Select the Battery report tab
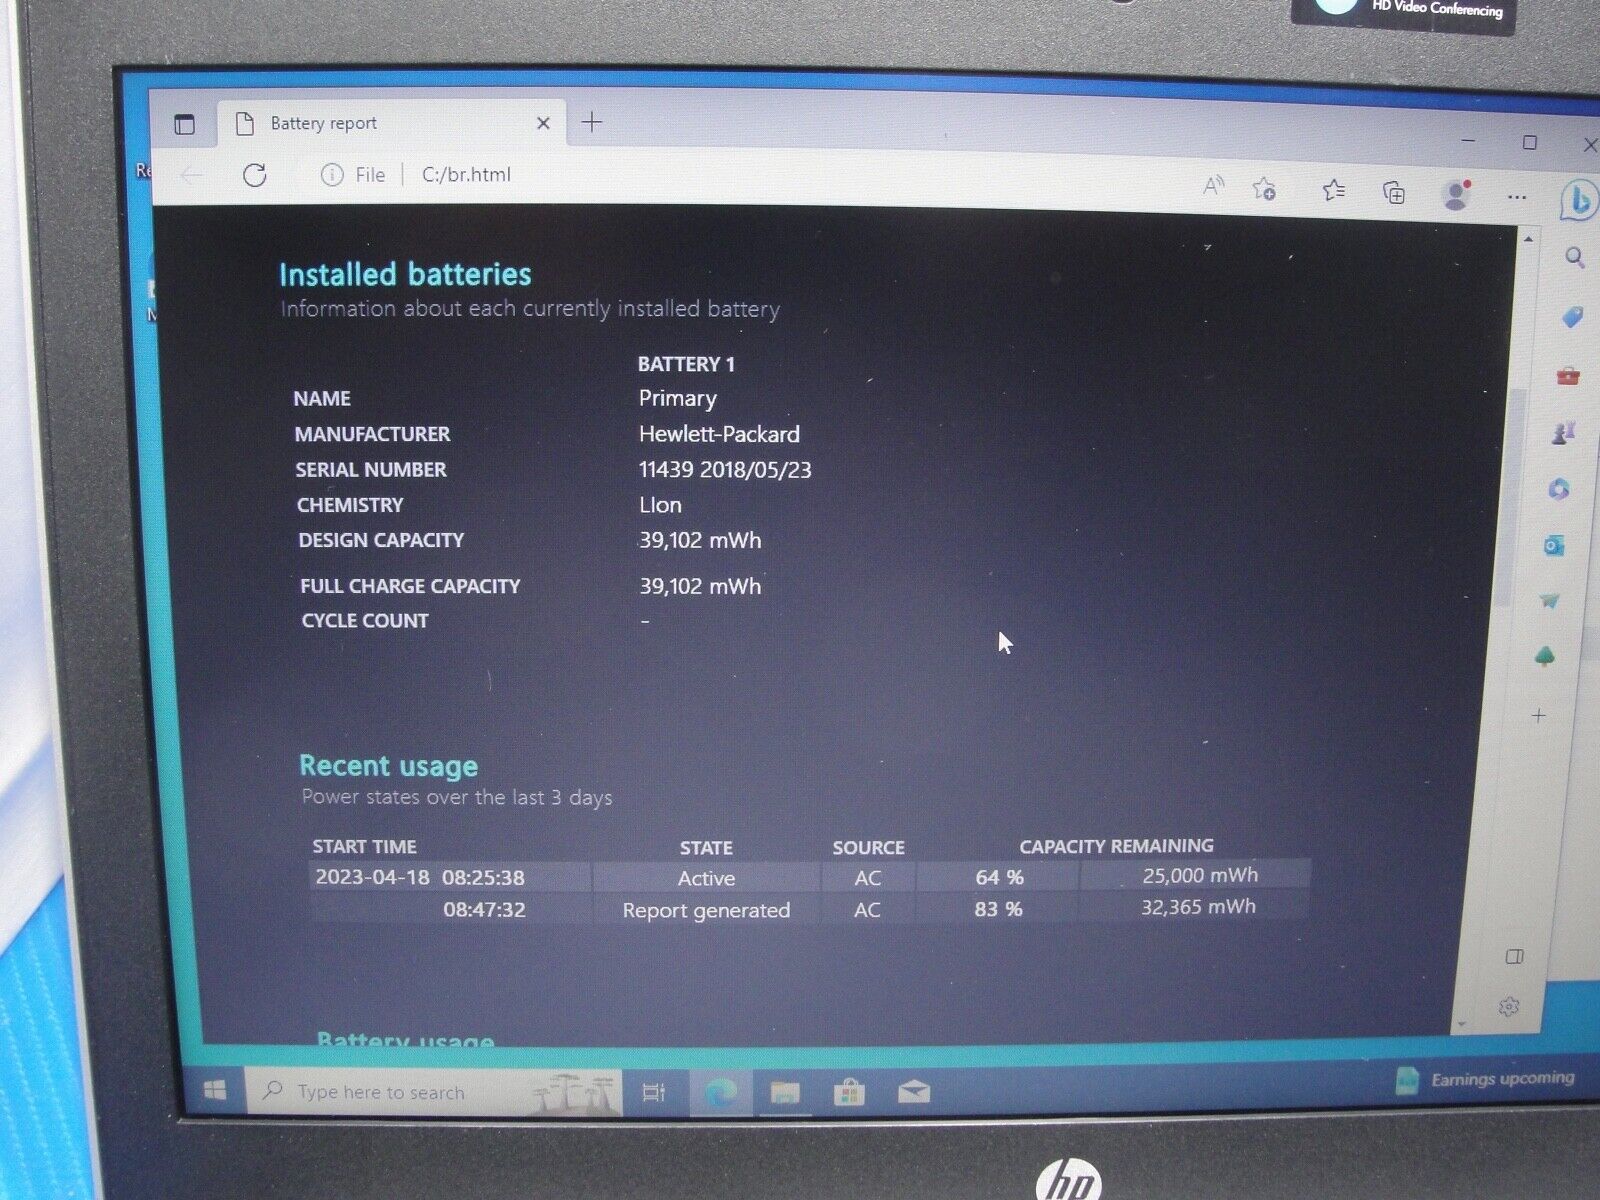This screenshot has width=1600, height=1200. pos(390,123)
